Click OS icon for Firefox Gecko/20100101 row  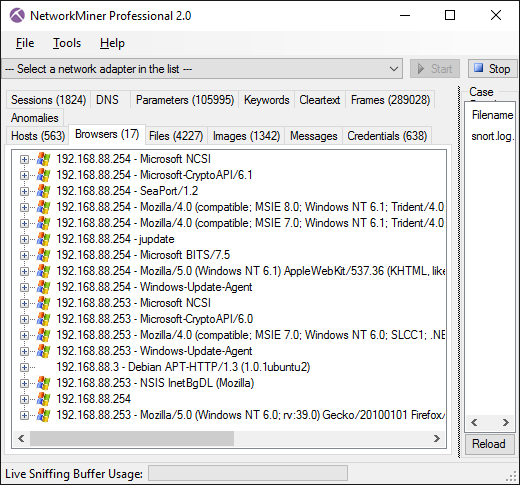point(43,415)
